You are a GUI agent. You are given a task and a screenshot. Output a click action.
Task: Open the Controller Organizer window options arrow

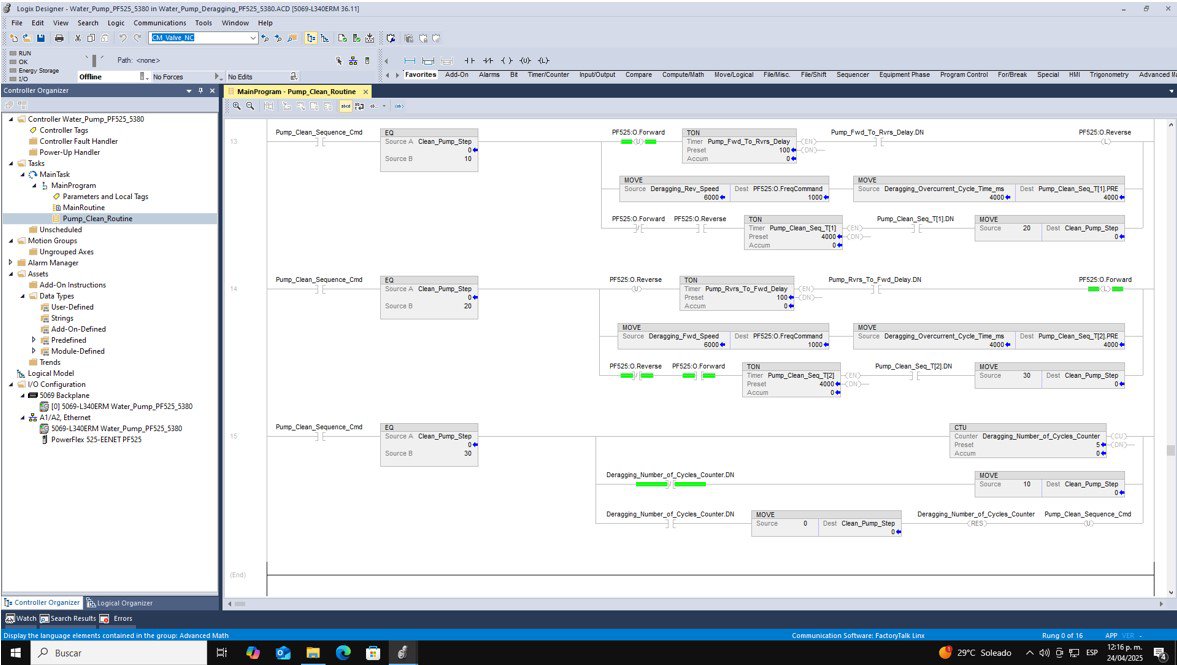coord(189,91)
